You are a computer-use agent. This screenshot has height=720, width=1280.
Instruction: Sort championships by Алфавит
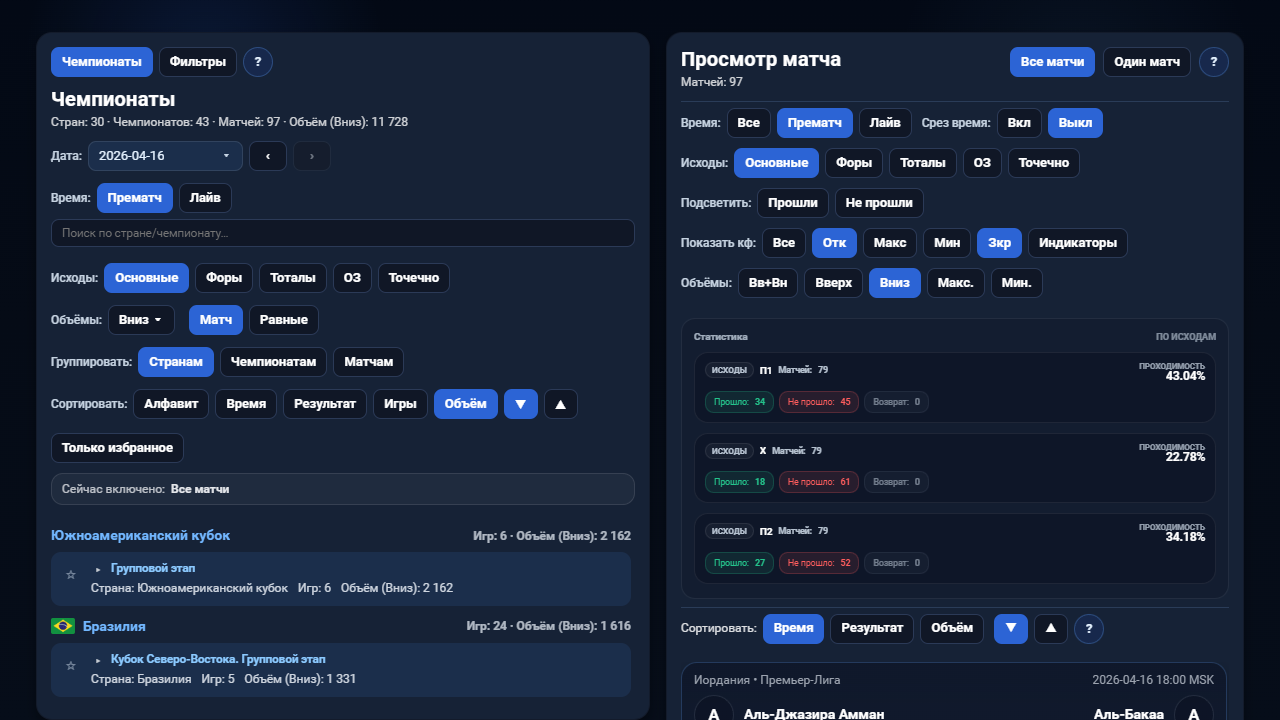(171, 404)
